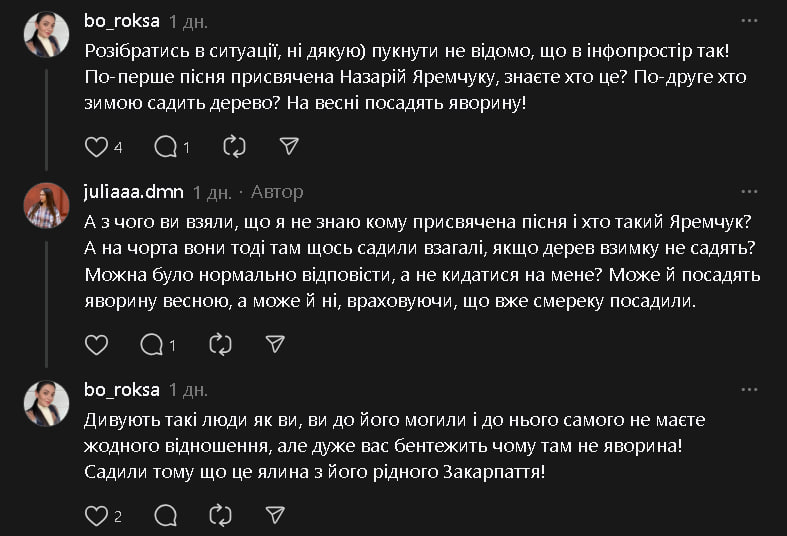
Task: Like the last bo_roksa comment
Action: [x=96, y=516]
